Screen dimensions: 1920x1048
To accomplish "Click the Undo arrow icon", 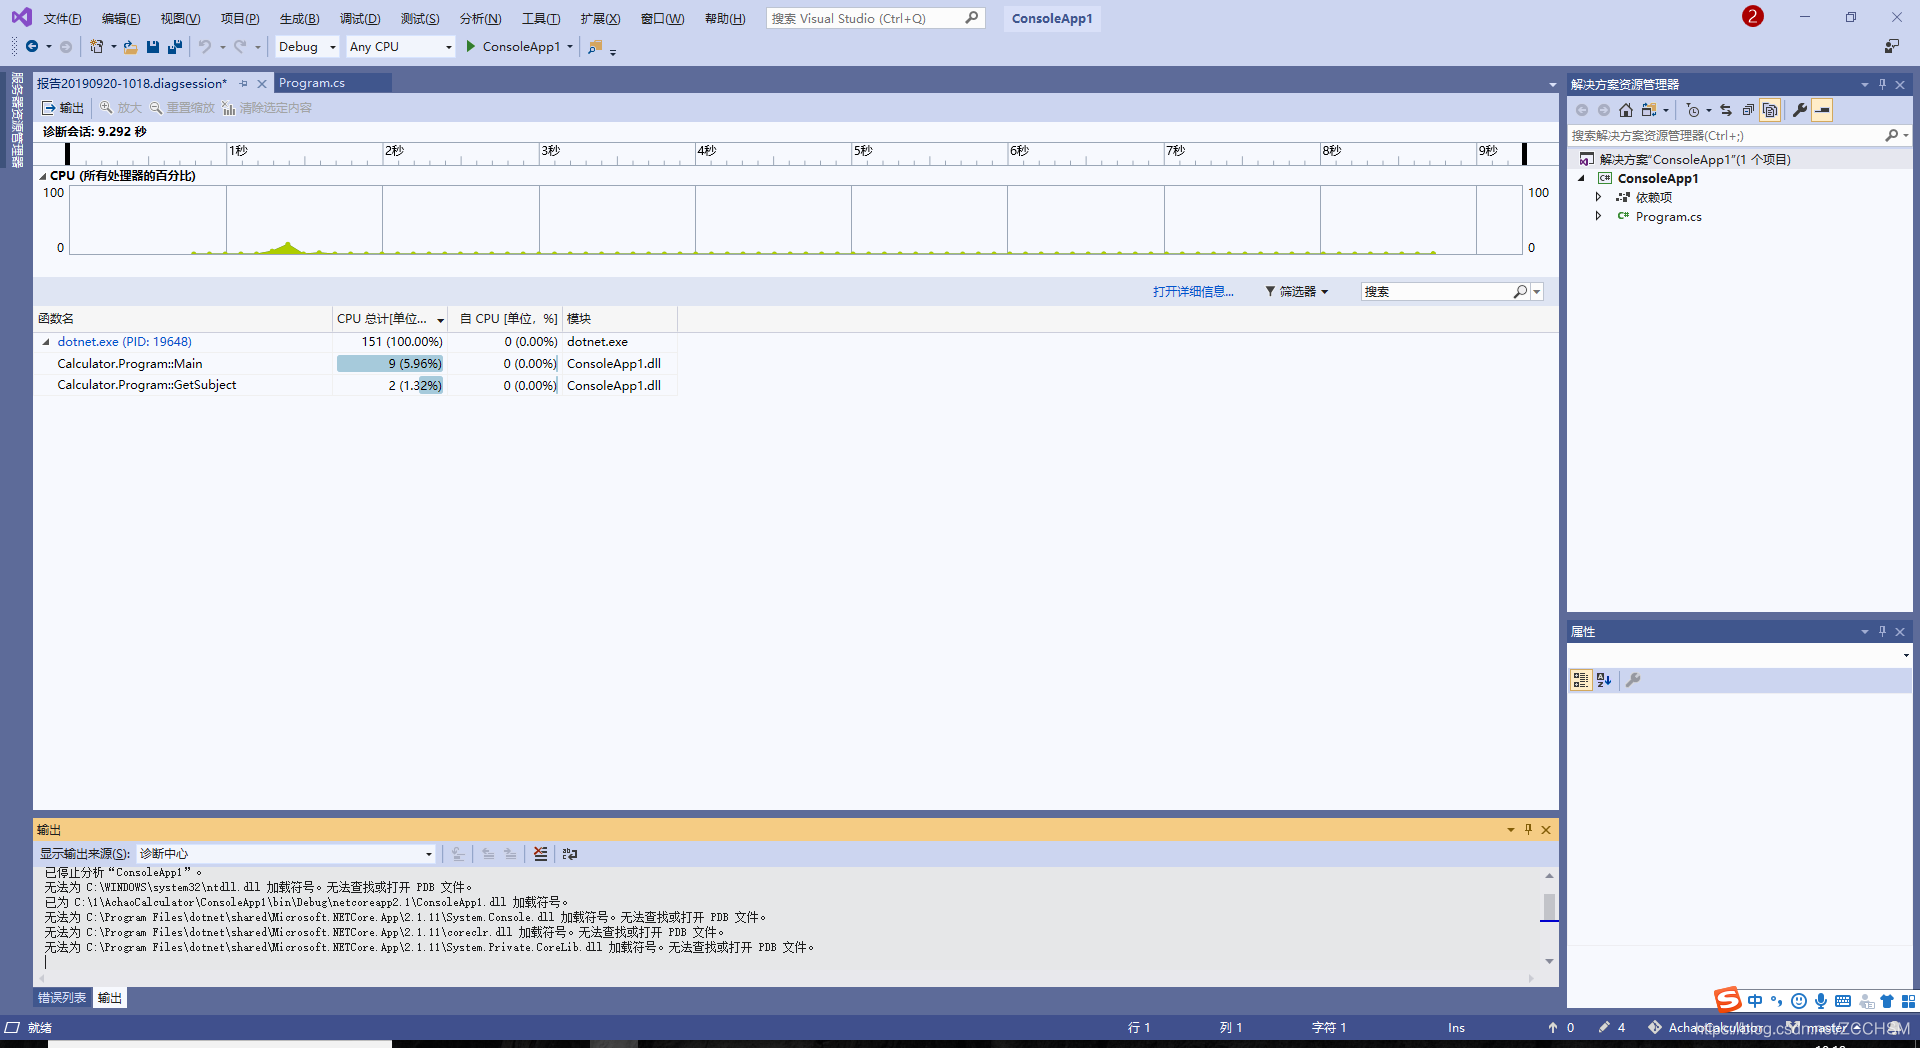I will point(205,47).
